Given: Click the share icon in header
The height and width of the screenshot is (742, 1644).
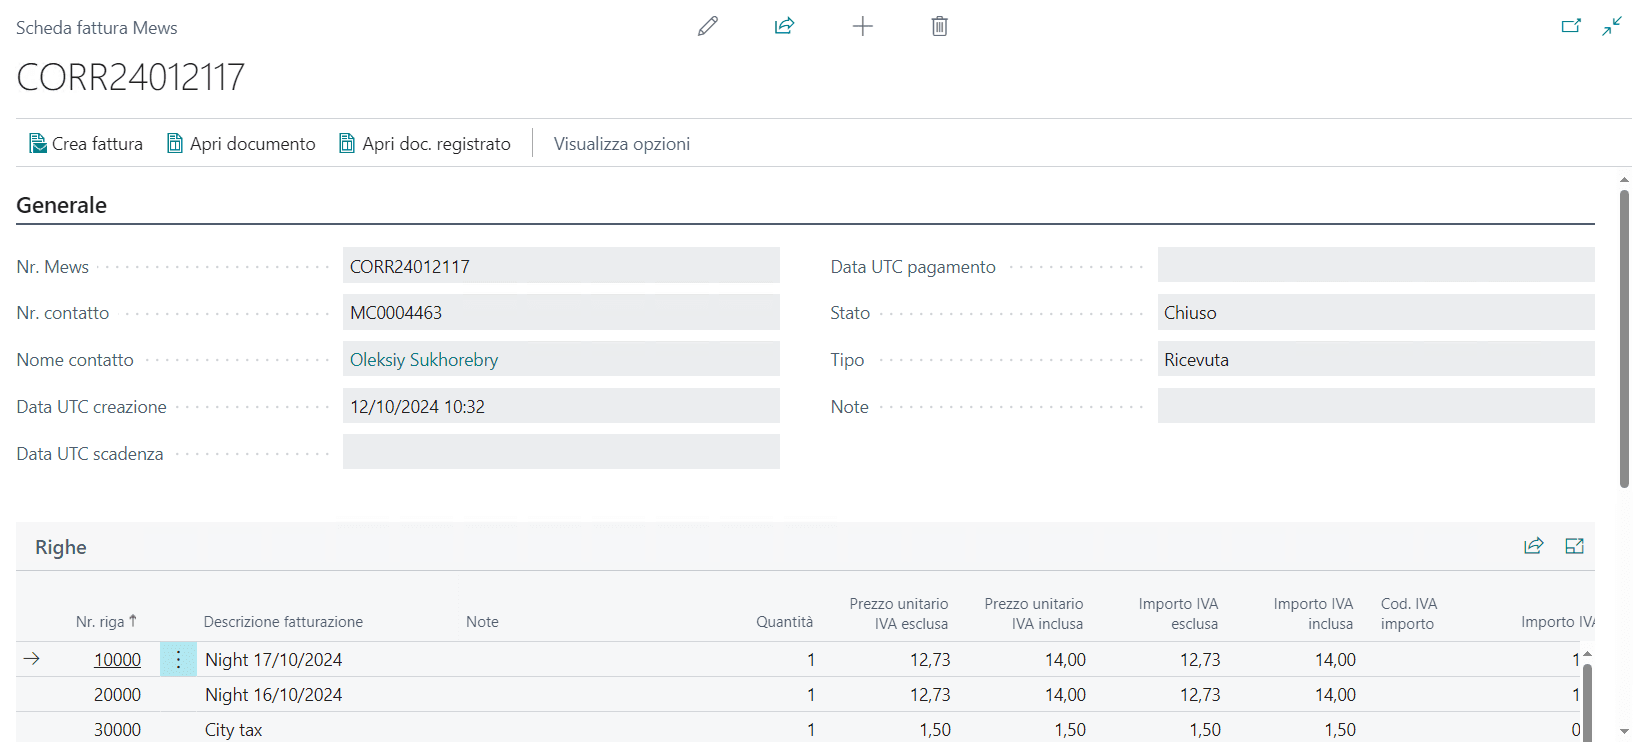Looking at the screenshot, I should coord(785,27).
